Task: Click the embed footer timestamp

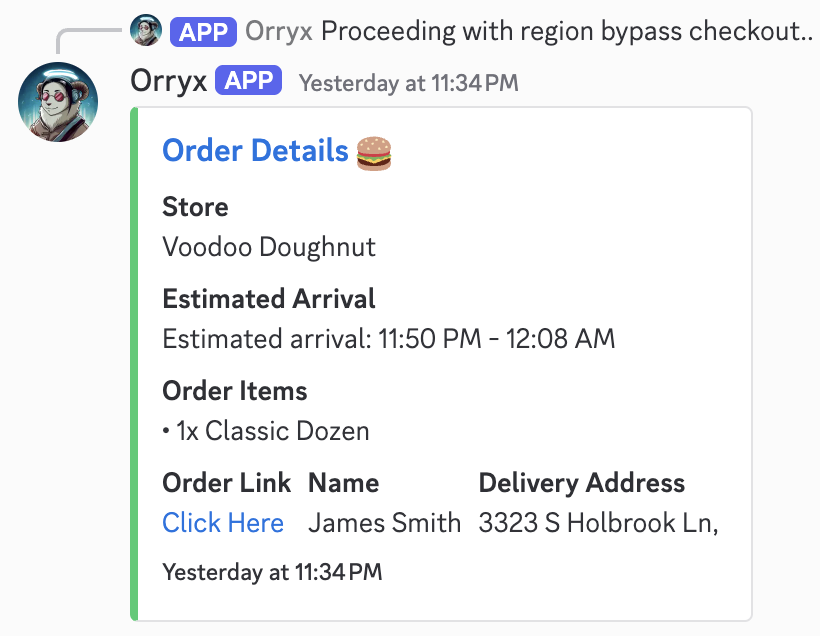Action: 272,573
